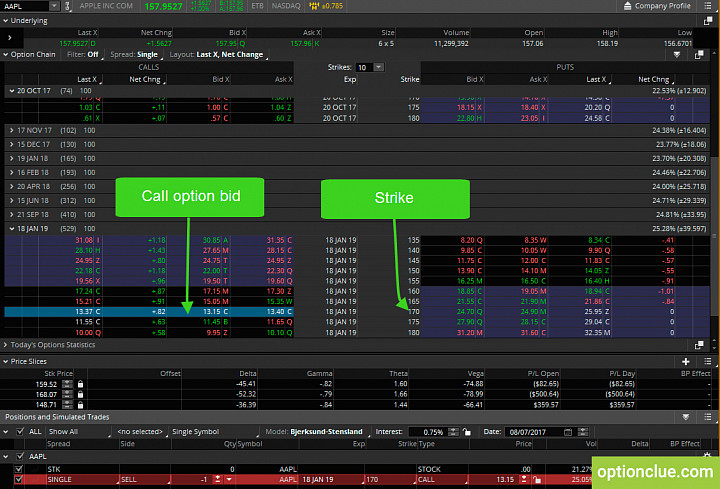Uncheck the AAPL group checkbox
This screenshot has height=489, width=720.
click(20, 456)
